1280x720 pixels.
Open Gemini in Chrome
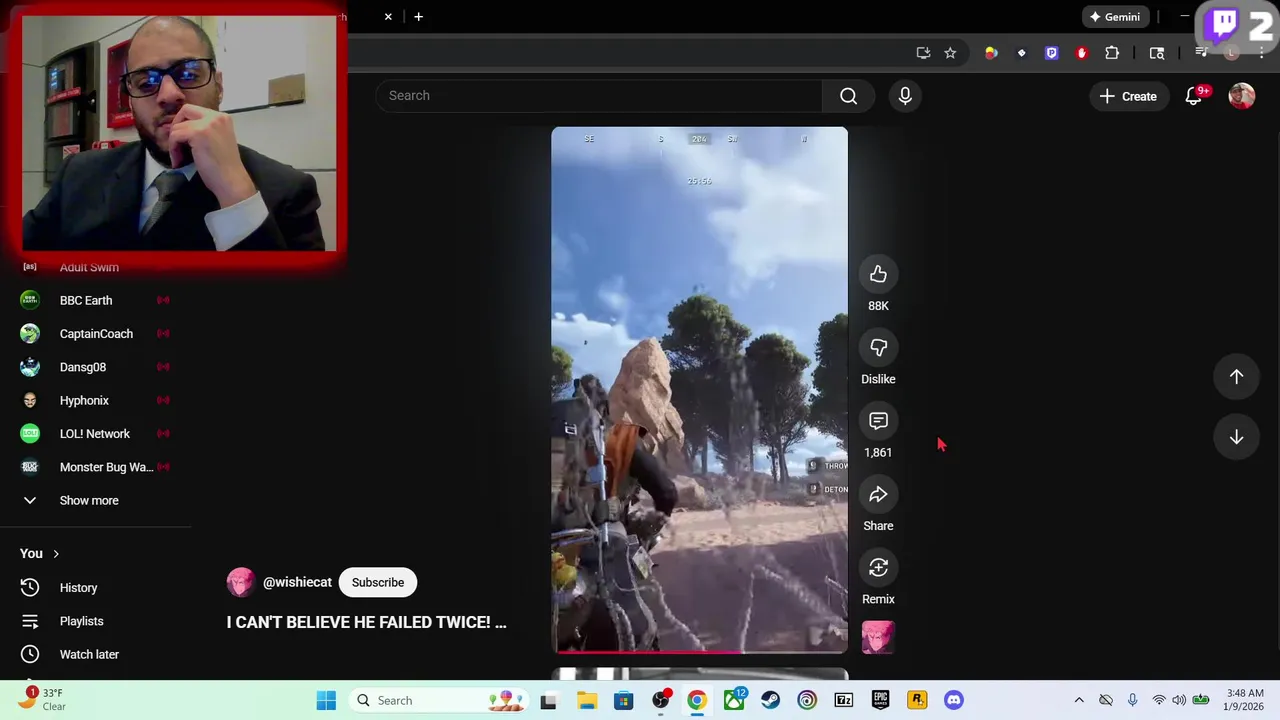1115,17
